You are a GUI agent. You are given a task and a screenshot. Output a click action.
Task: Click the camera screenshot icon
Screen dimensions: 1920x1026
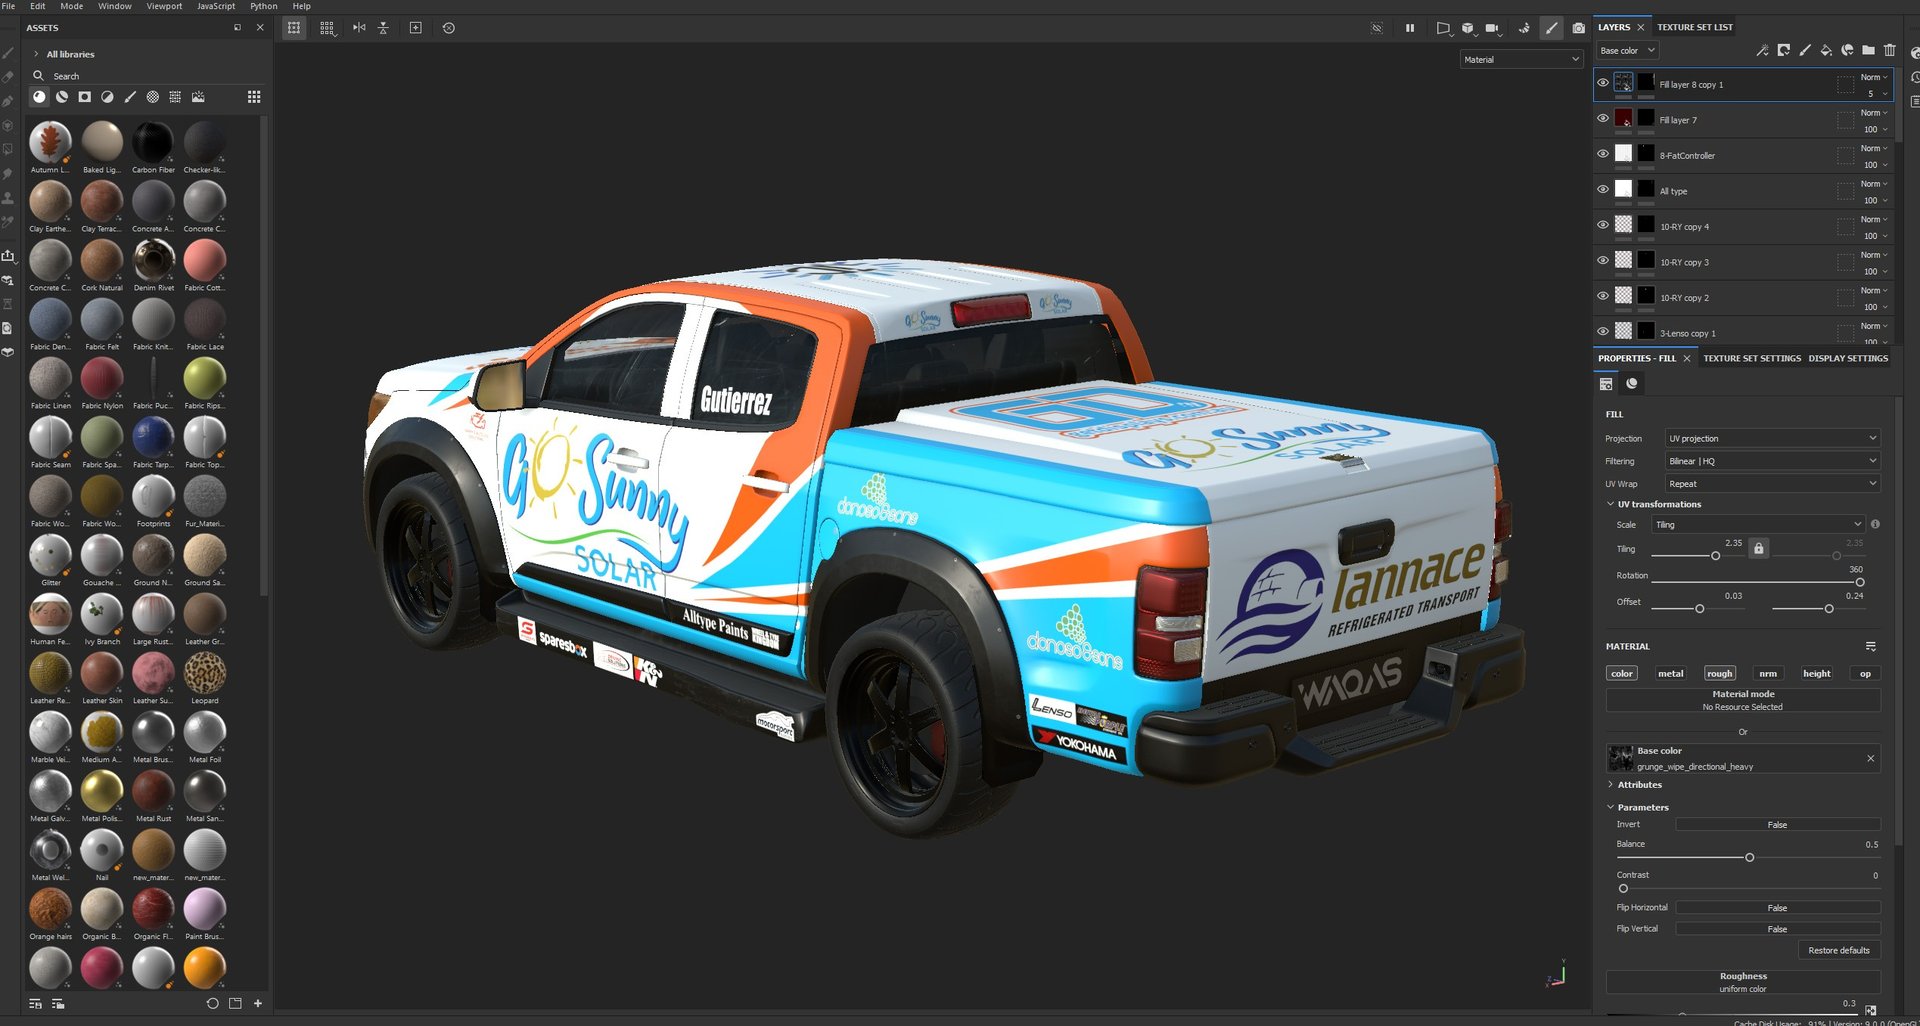pyautogui.click(x=1578, y=28)
